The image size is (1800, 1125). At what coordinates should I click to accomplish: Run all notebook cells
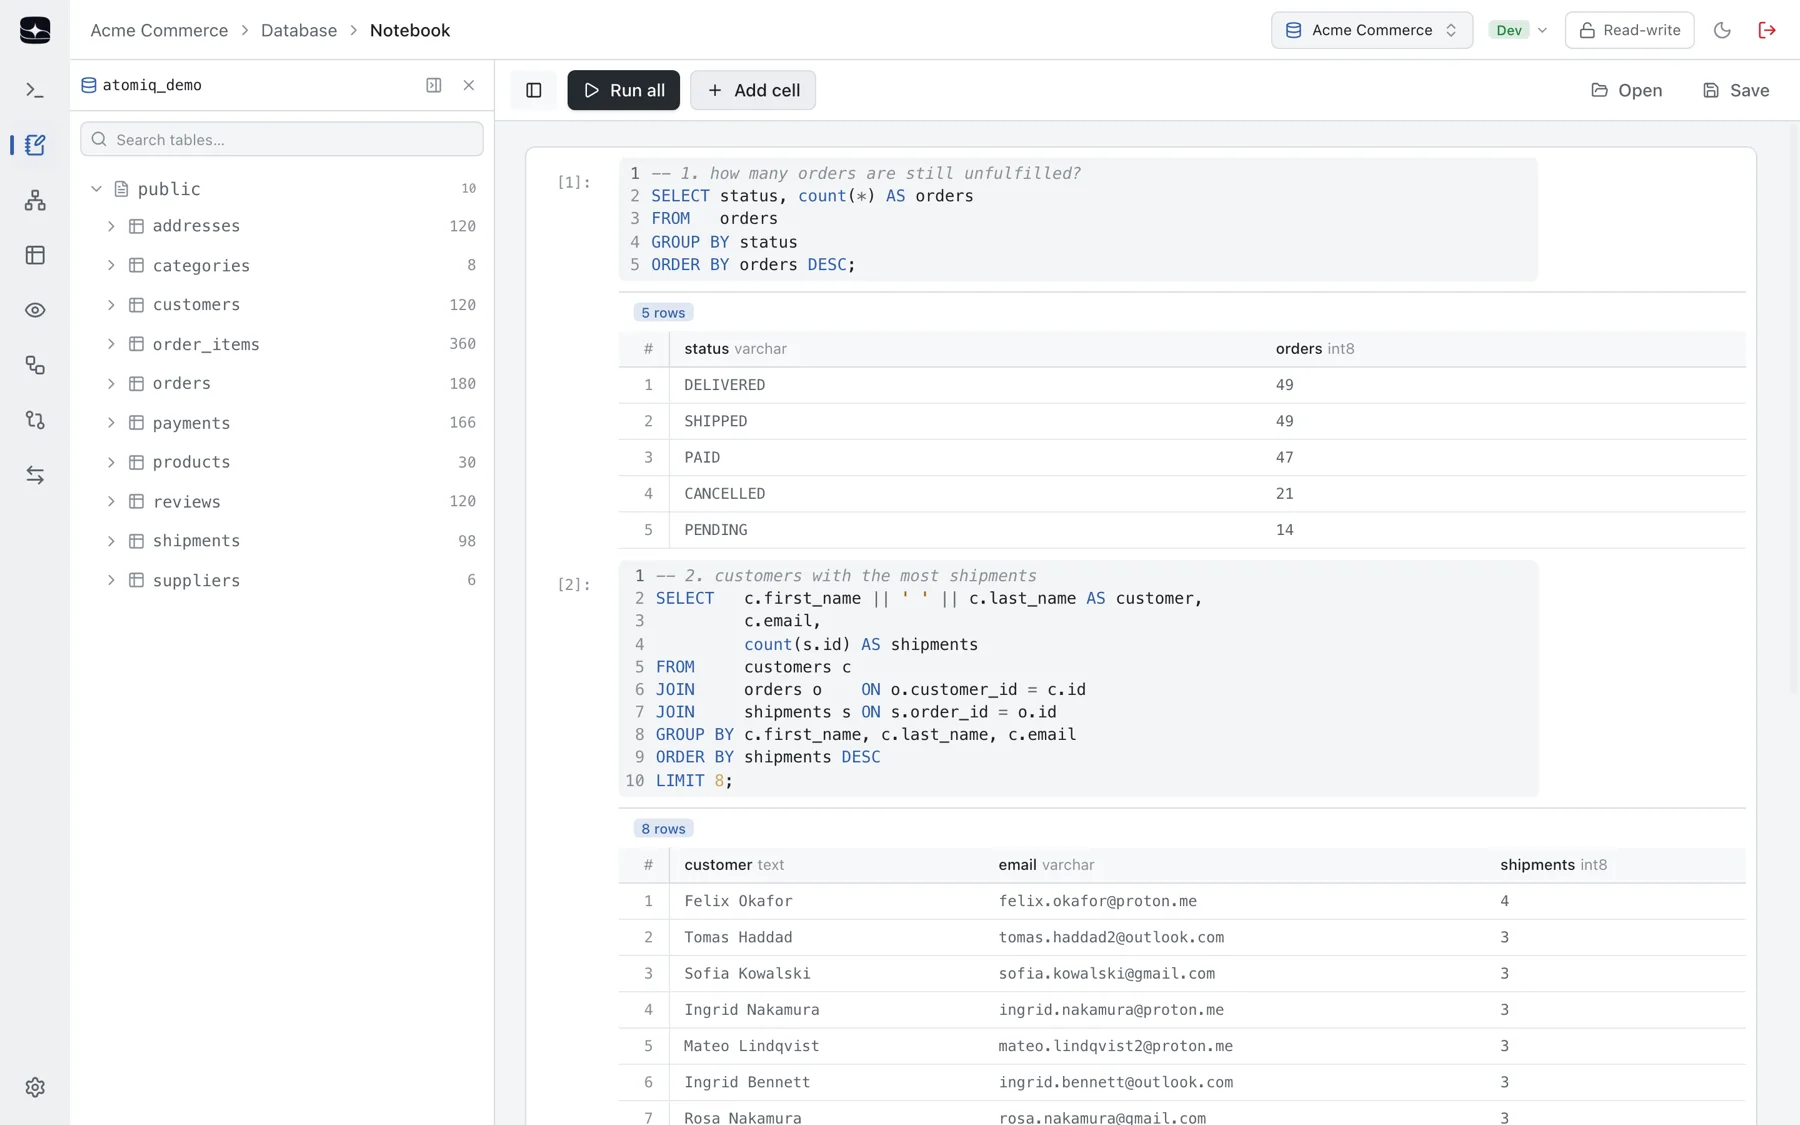(x=623, y=90)
